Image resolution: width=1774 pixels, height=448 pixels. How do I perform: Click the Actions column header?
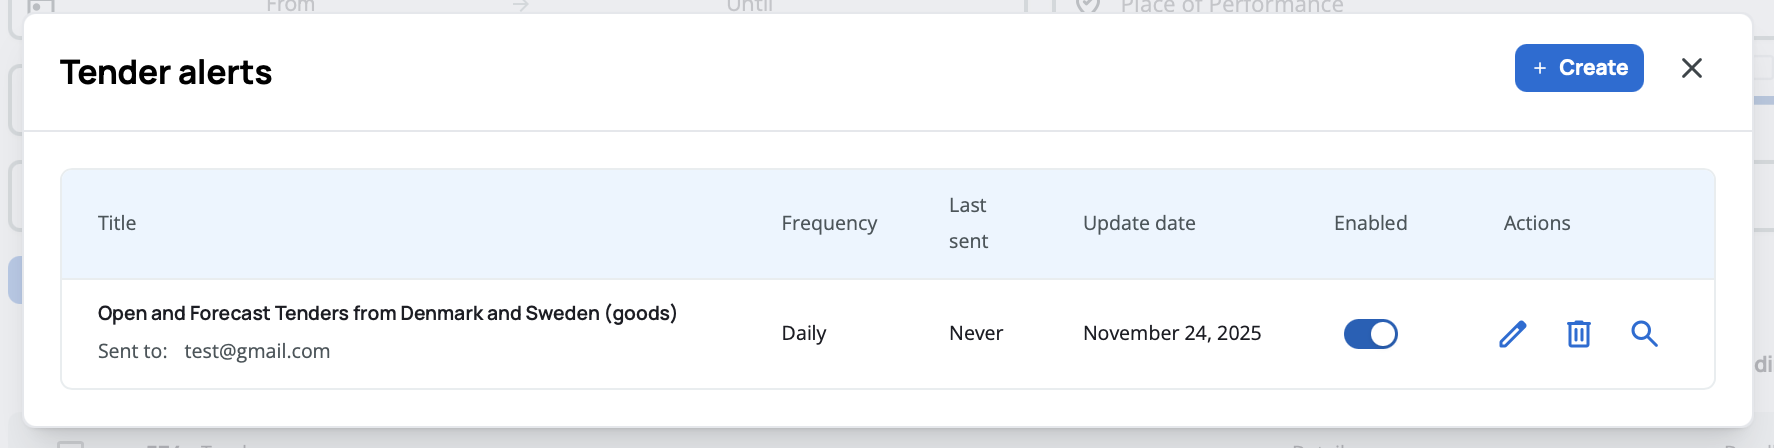pos(1536,223)
